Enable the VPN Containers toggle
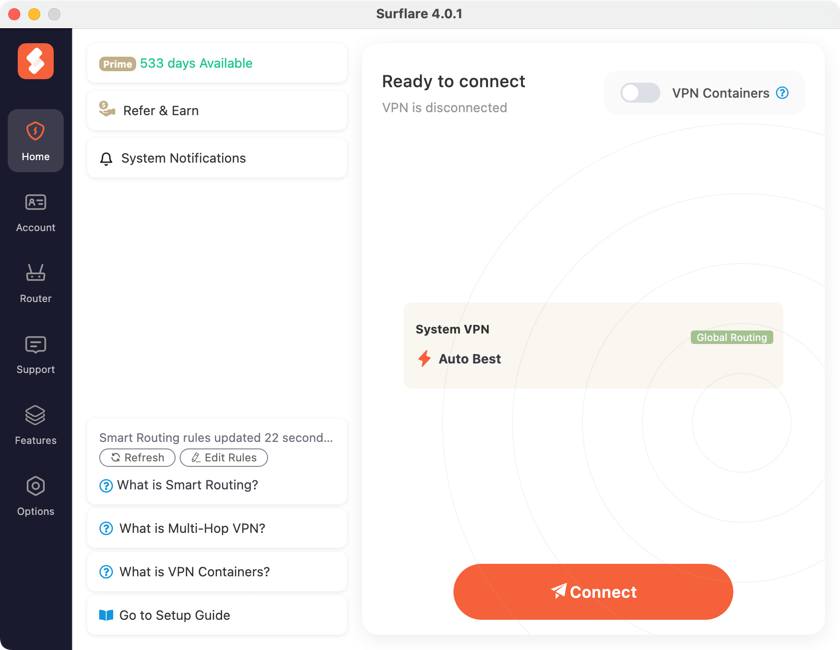The height and width of the screenshot is (650, 840). pos(639,92)
